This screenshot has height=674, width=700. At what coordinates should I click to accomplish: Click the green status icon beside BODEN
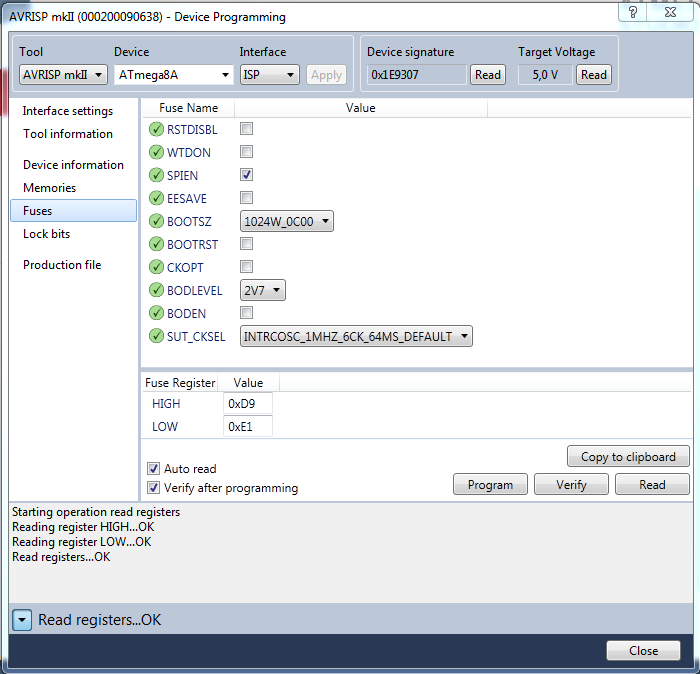tap(156, 313)
